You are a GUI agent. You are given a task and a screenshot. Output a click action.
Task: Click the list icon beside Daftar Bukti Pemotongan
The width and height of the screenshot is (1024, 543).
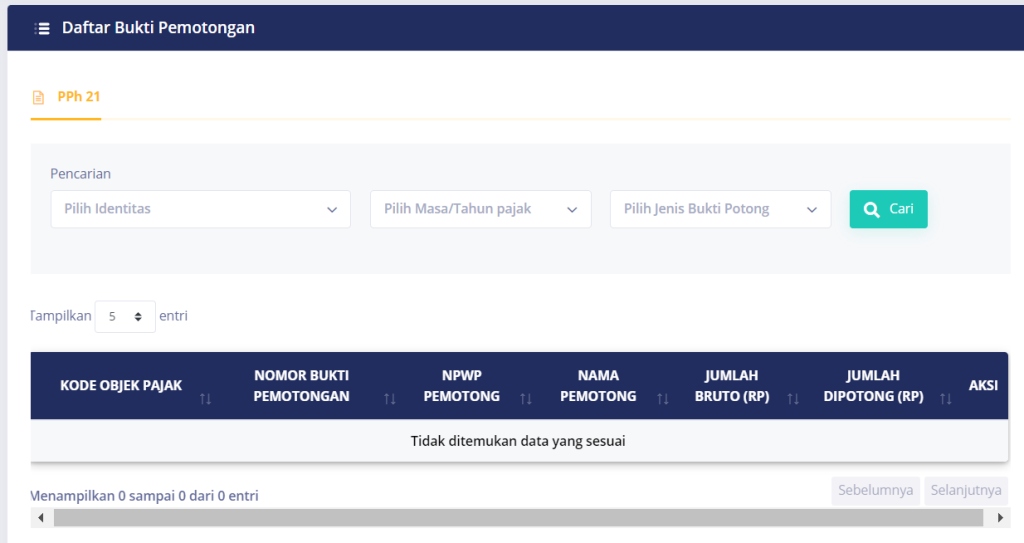pyautogui.click(x=42, y=28)
